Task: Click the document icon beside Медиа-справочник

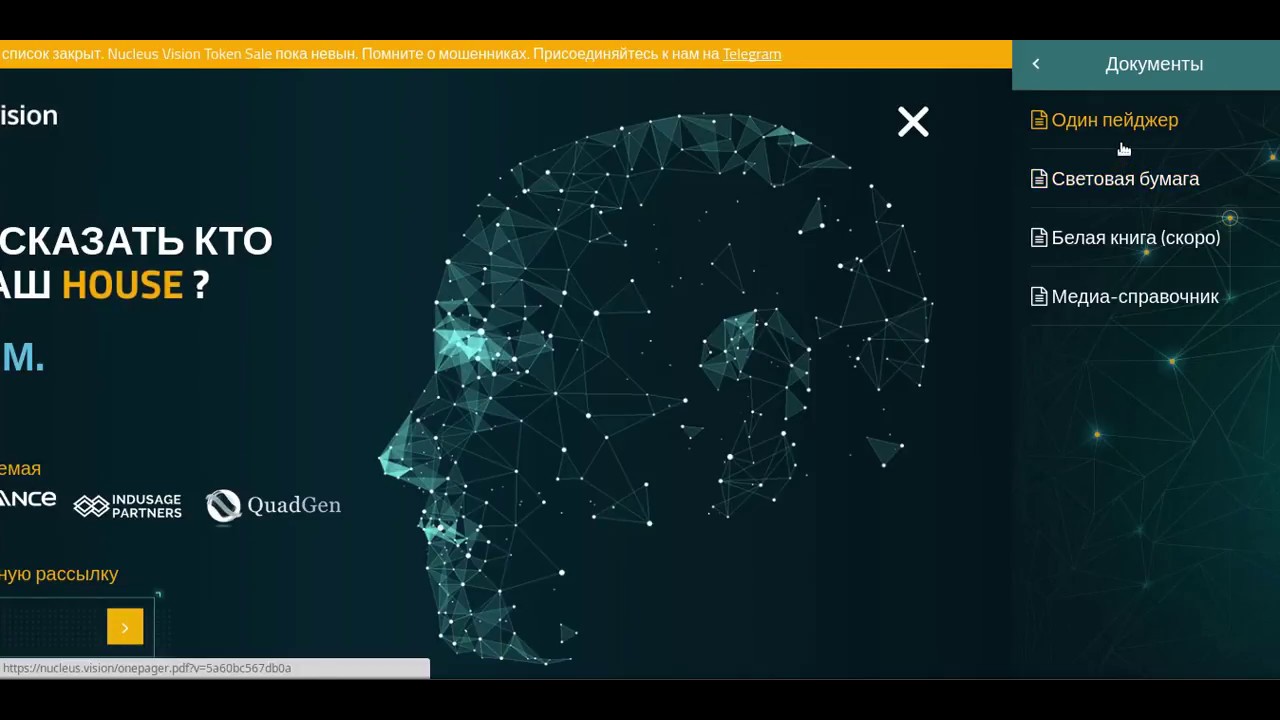Action: click(x=1039, y=297)
